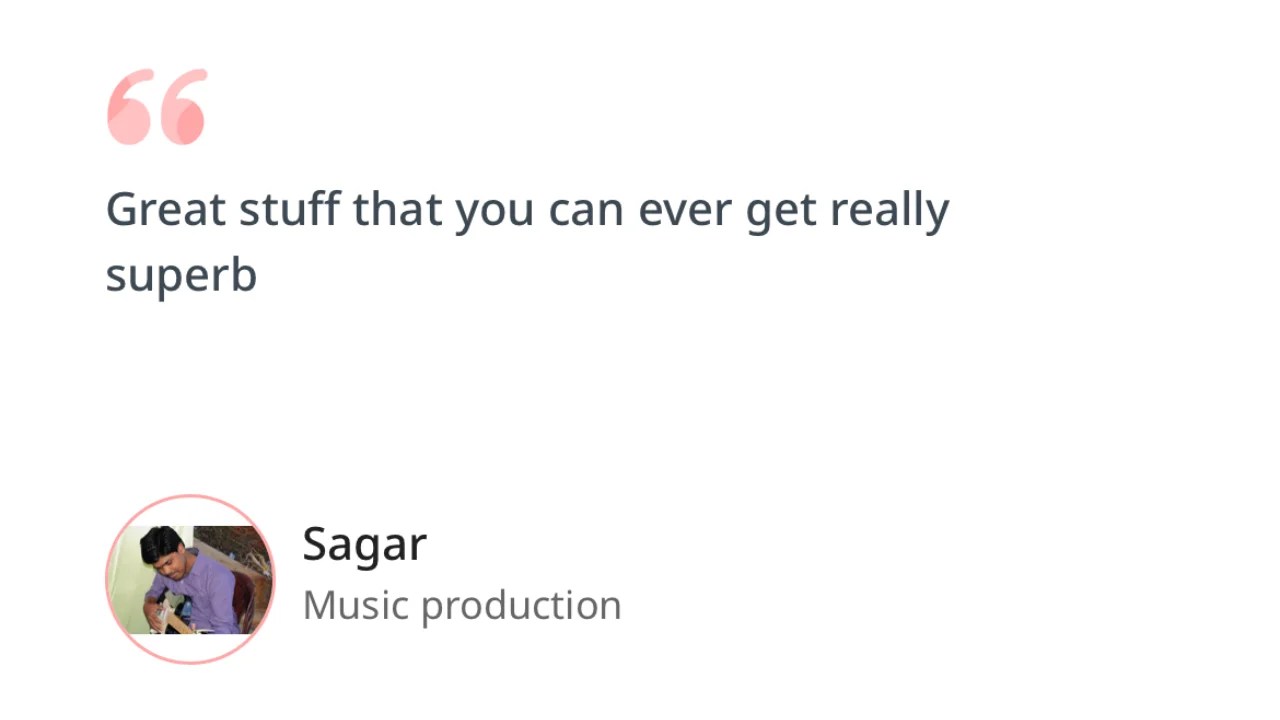Click the right pink quote glyph

coord(183,107)
